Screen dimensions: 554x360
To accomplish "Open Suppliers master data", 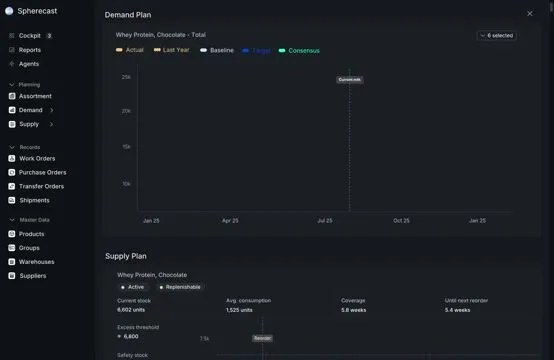I will click(x=33, y=276).
